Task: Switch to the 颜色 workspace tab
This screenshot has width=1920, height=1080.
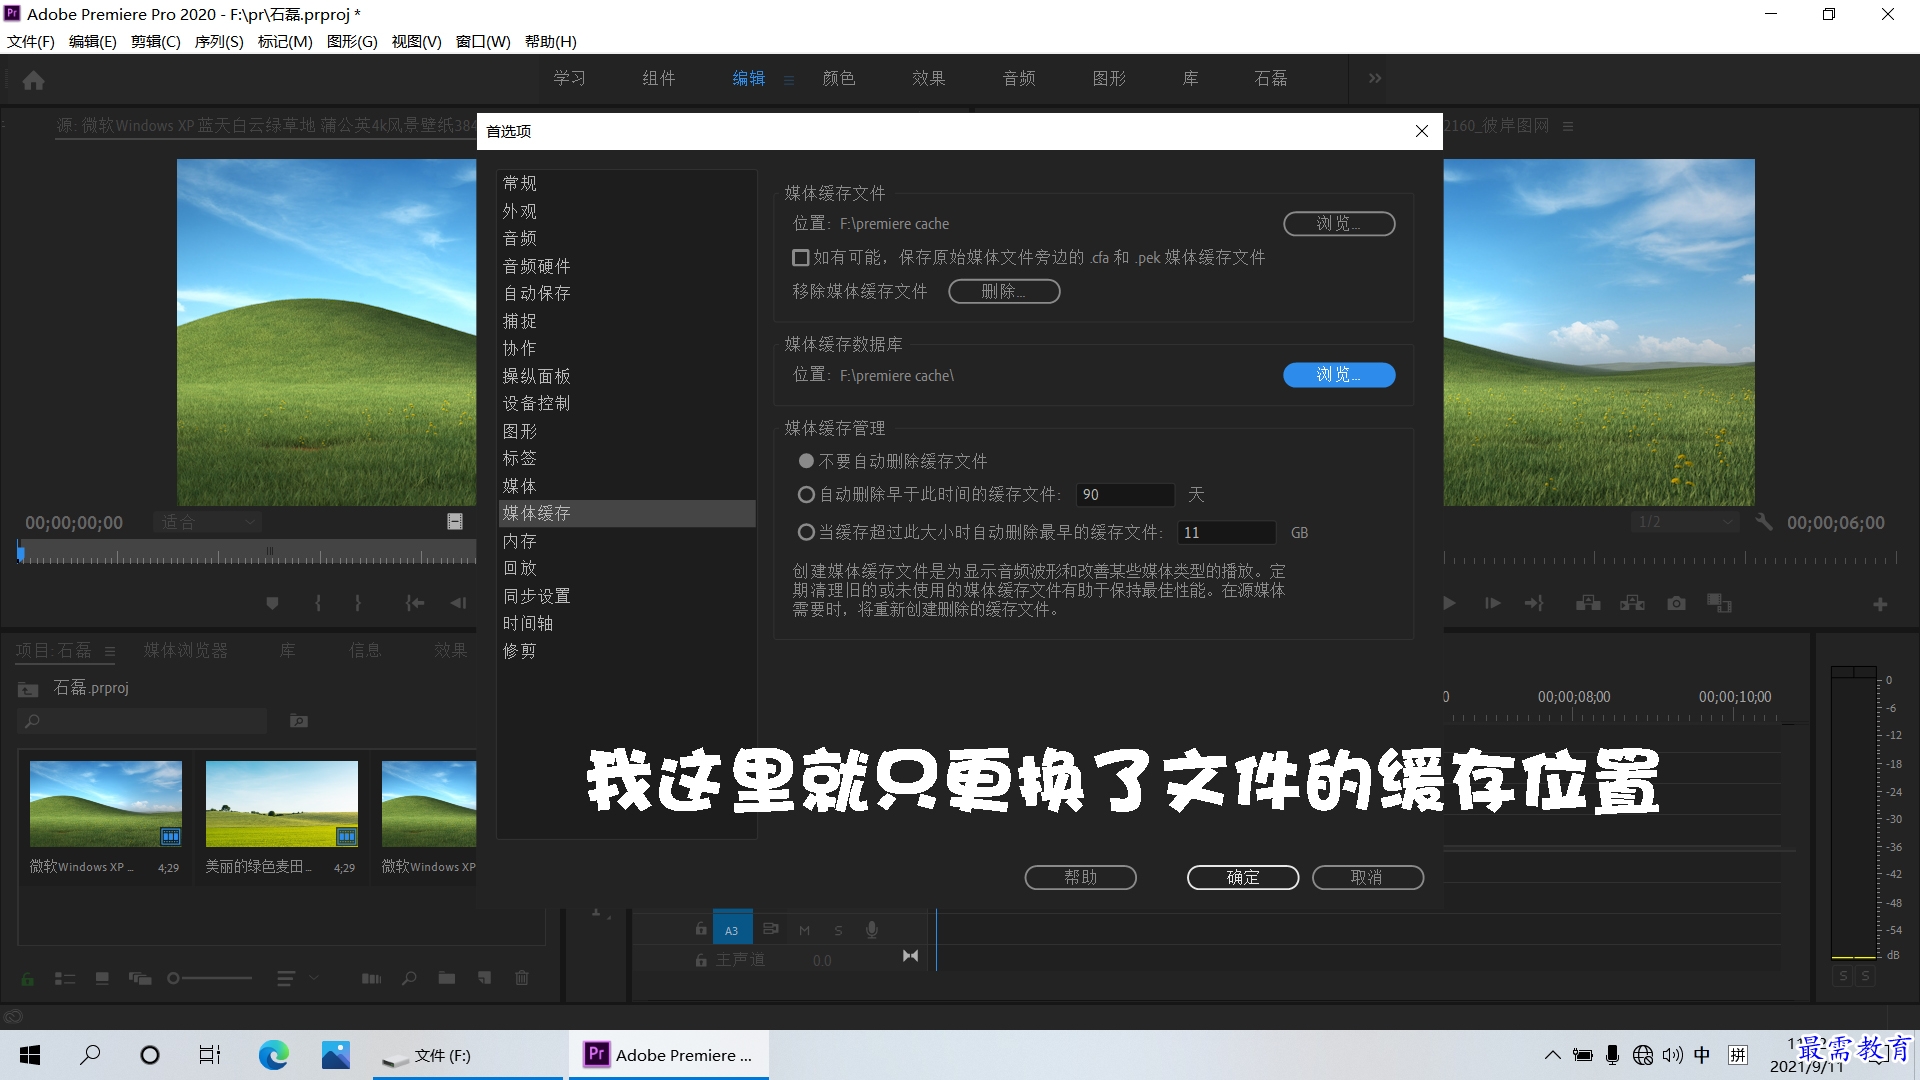Action: (839, 78)
